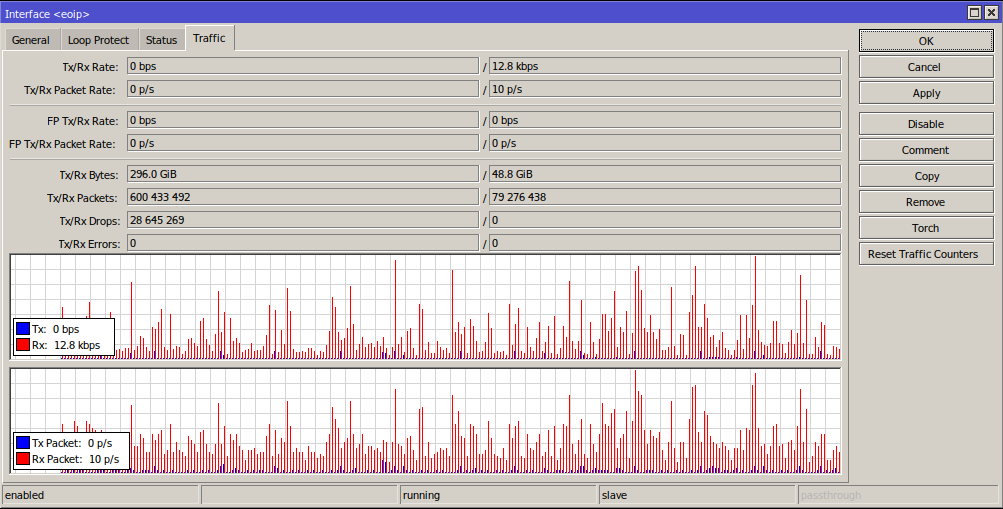Click the Traffic tab
Screen dimensions: 1003x509
(209, 39)
